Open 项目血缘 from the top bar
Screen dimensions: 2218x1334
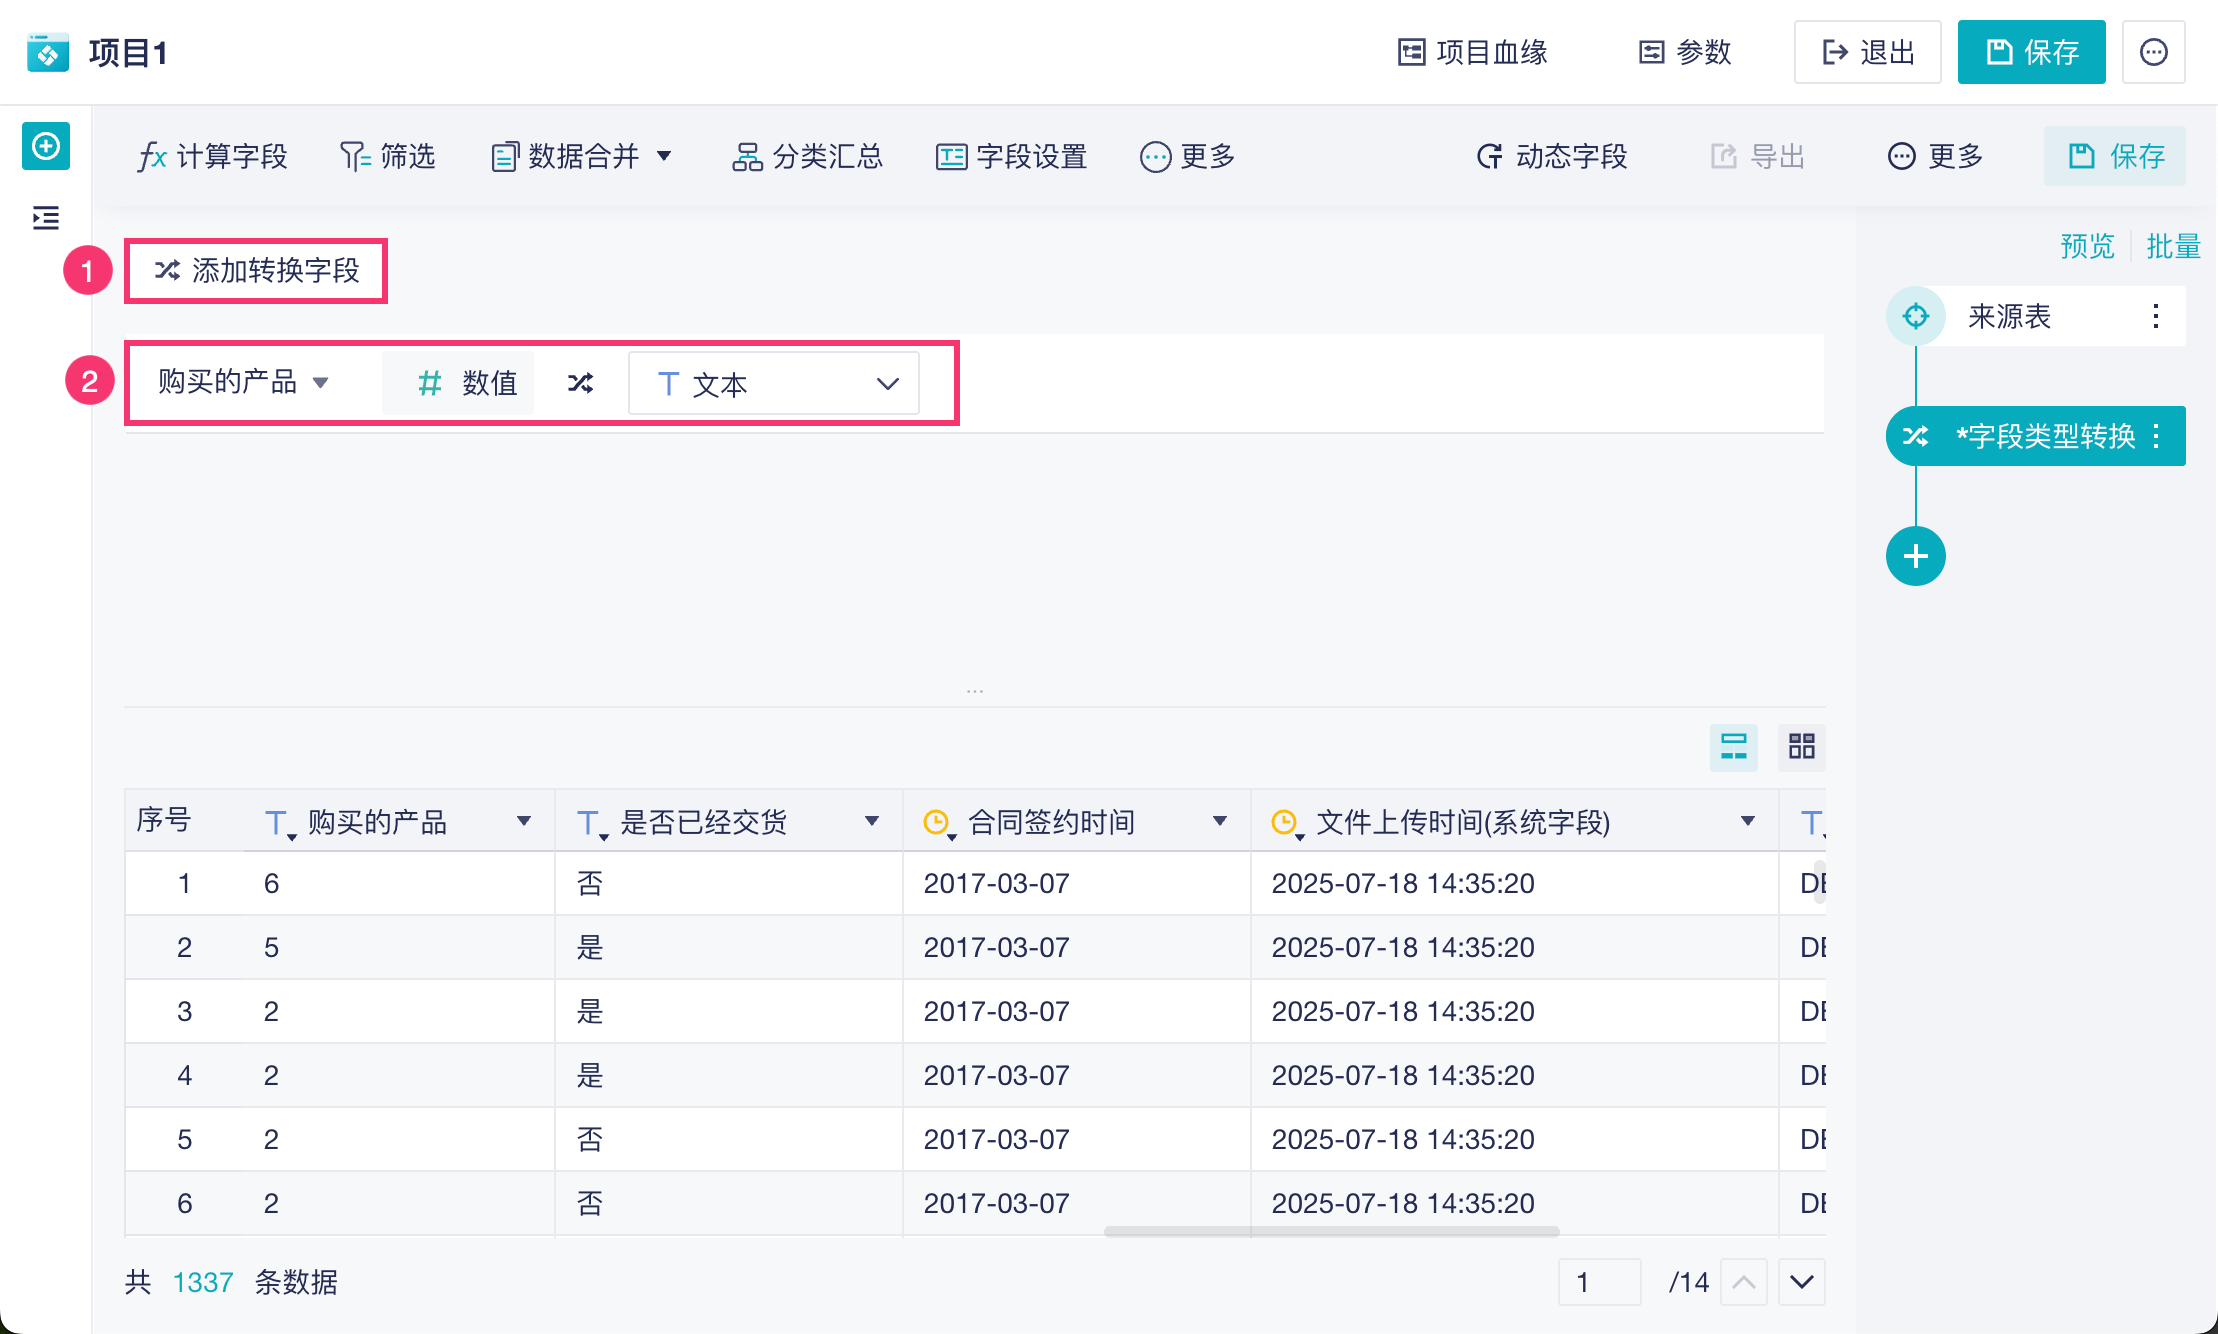1472,52
